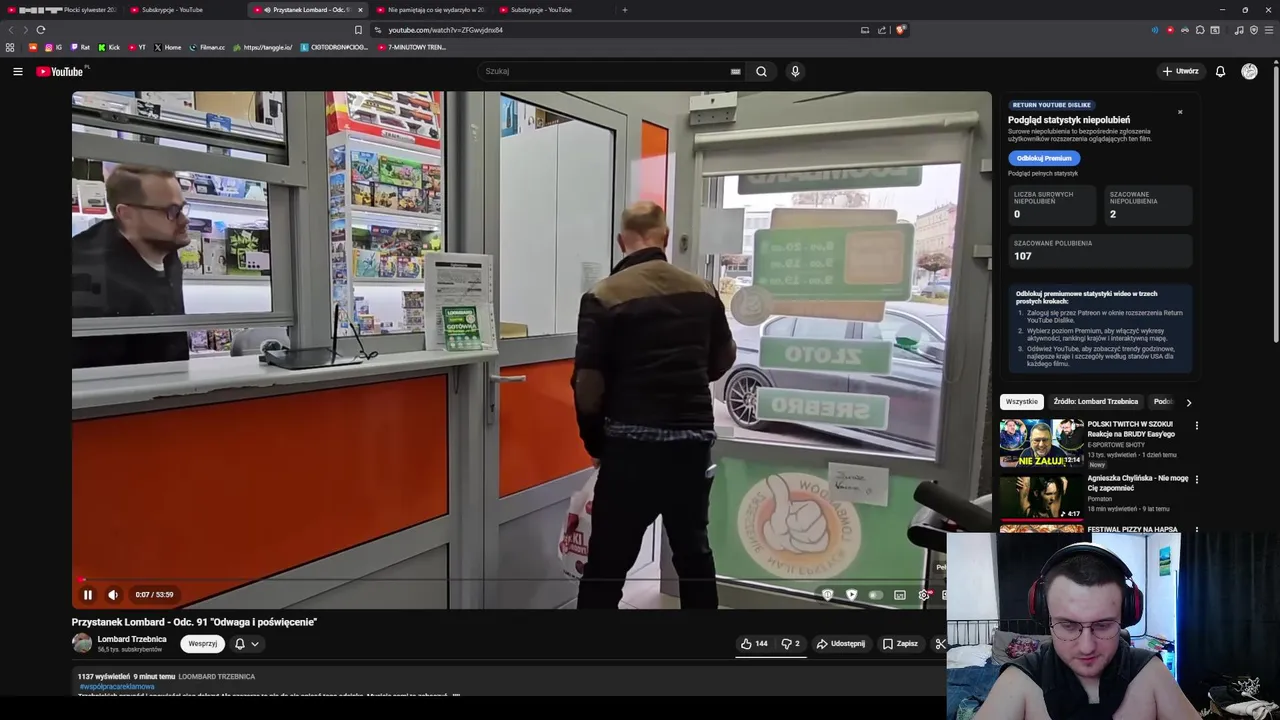Click the Home X bookmark
This screenshot has width=1280, height=720.
[168, 47]
